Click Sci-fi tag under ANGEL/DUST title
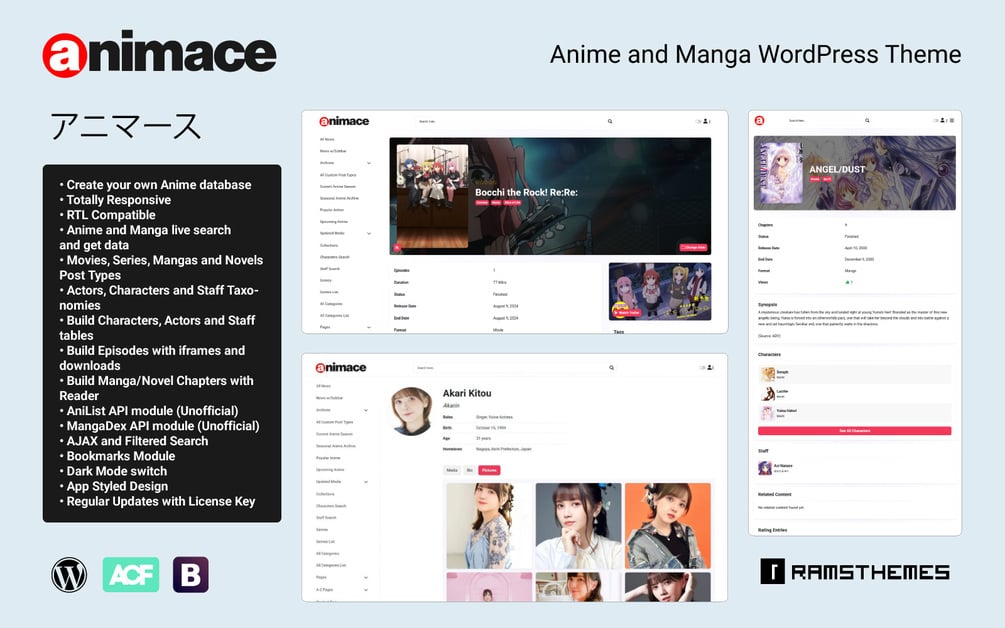This screenshot has height=628, width=1005. [x=827, y=179]
